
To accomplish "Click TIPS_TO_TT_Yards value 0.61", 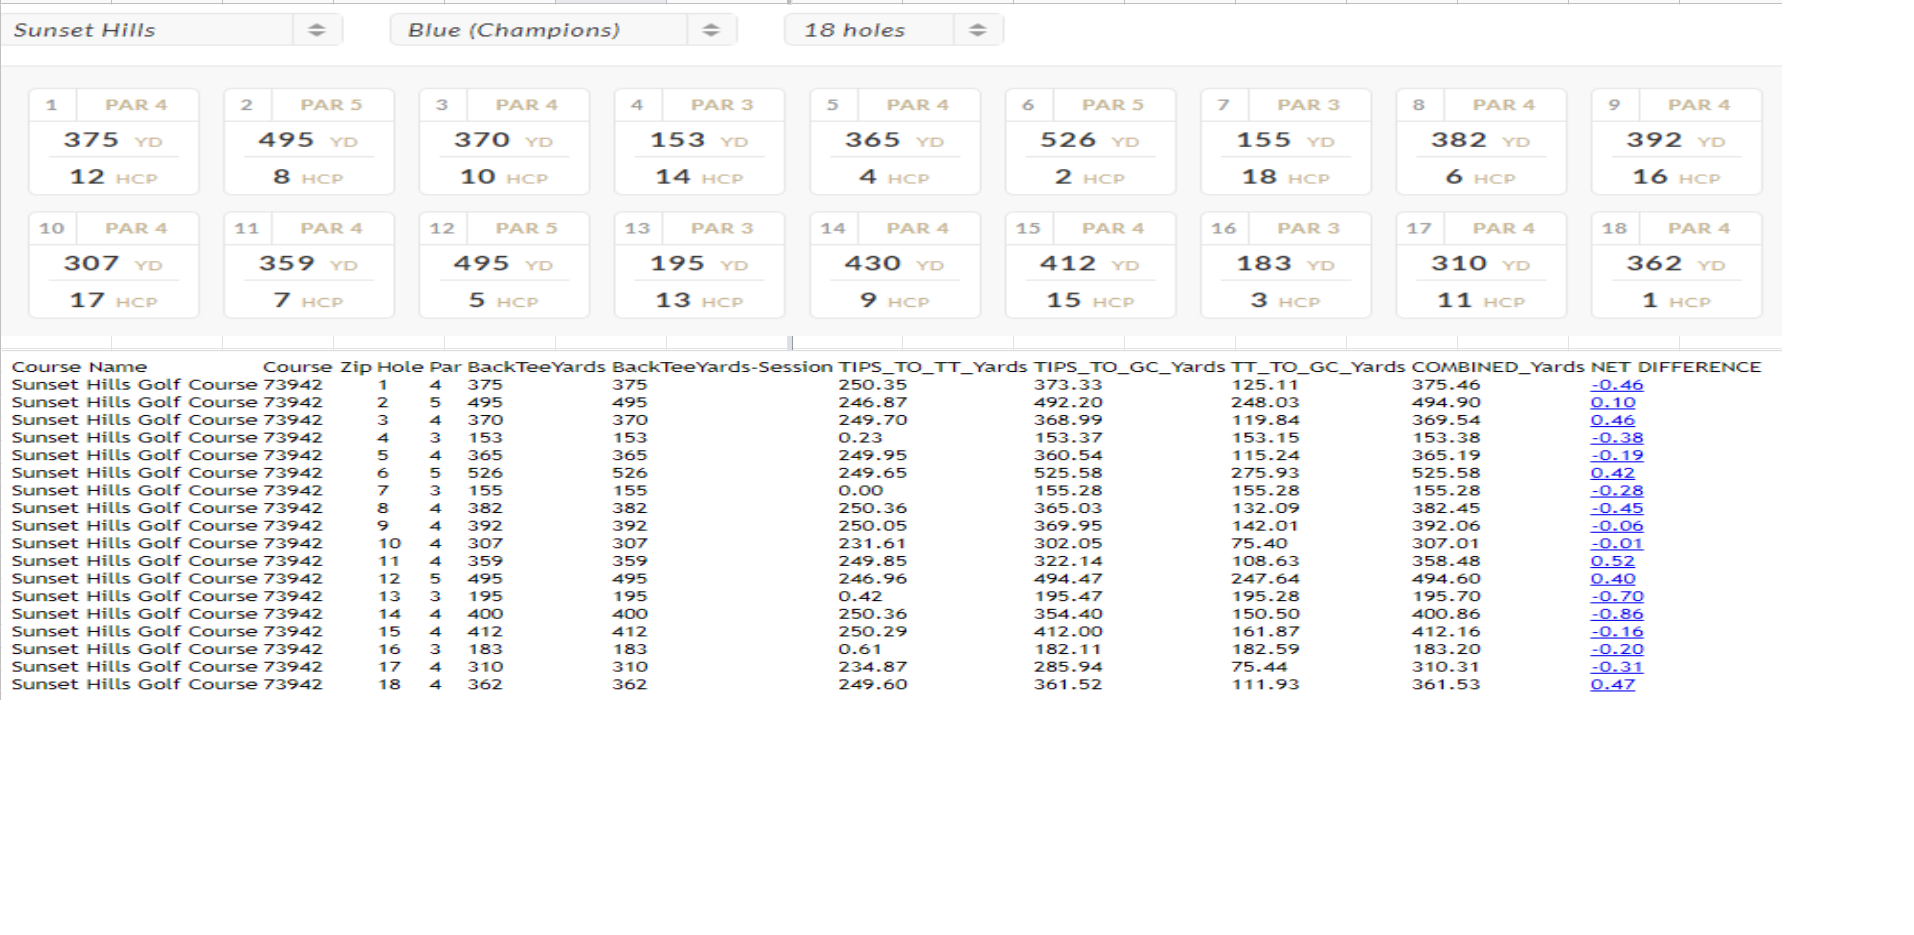I will (x=860, y=649).
